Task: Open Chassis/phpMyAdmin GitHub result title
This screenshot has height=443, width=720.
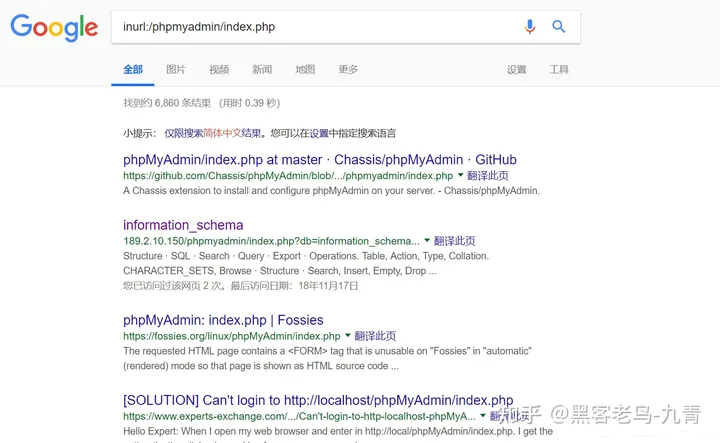Action: tap(320, 159)
